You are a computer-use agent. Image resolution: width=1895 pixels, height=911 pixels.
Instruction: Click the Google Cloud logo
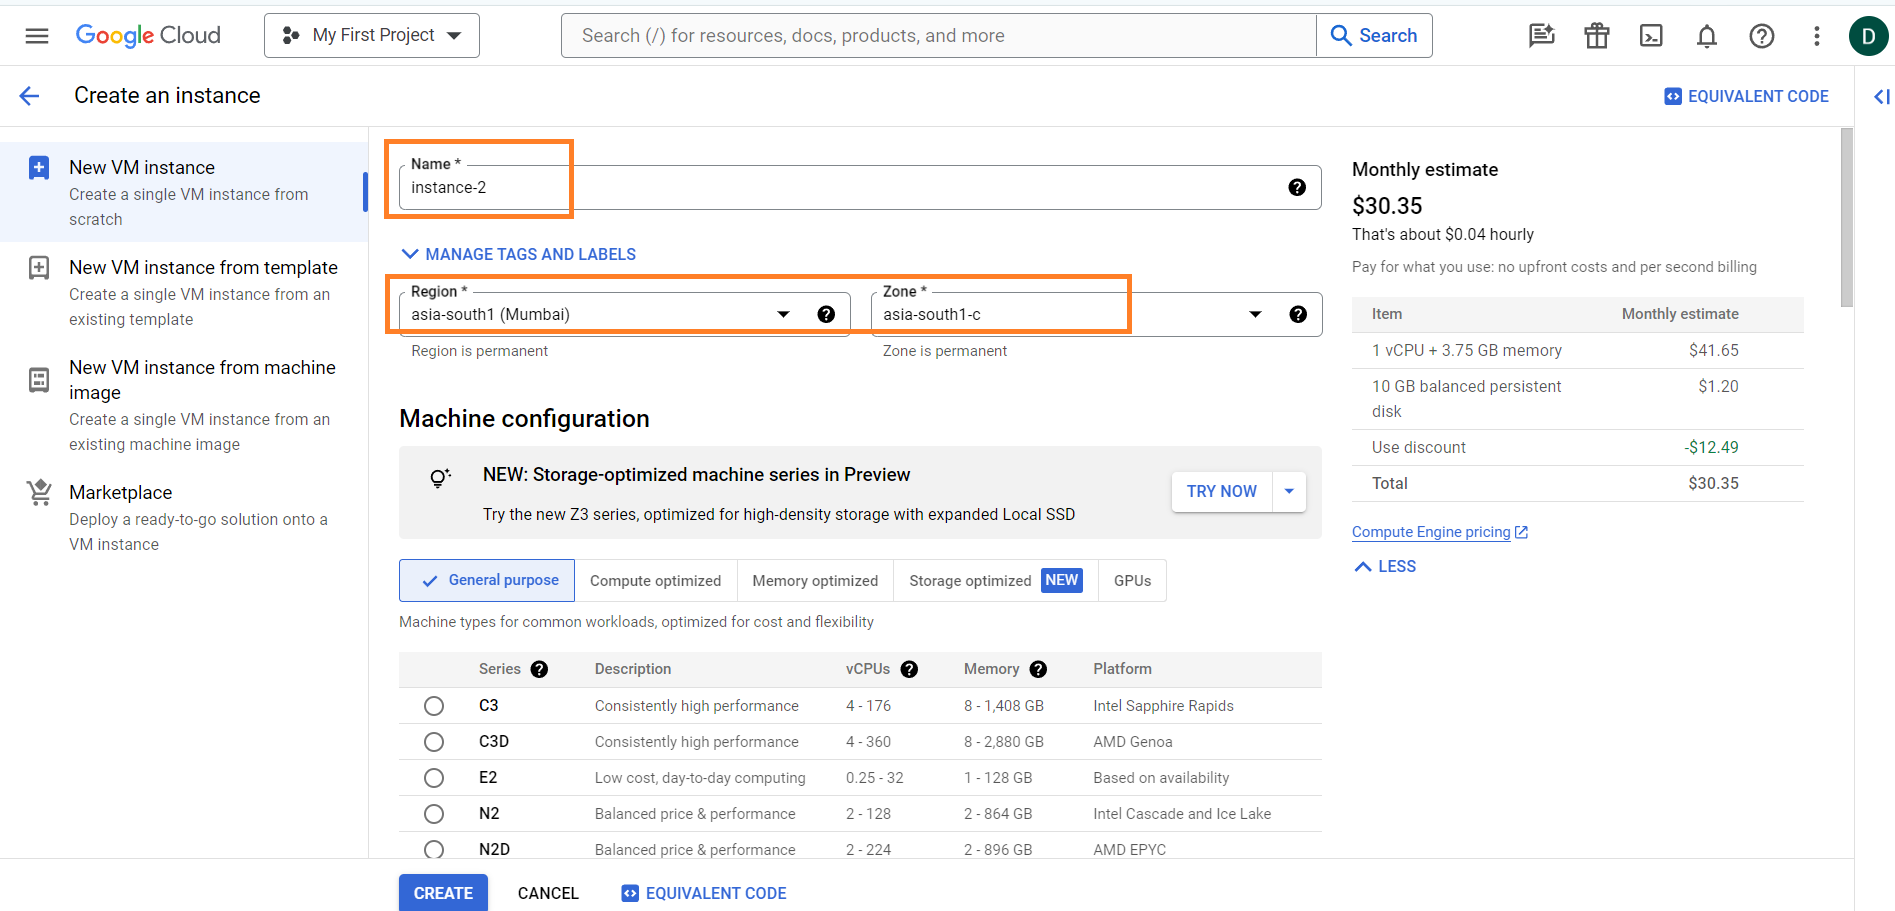click(x=148, y=36)
